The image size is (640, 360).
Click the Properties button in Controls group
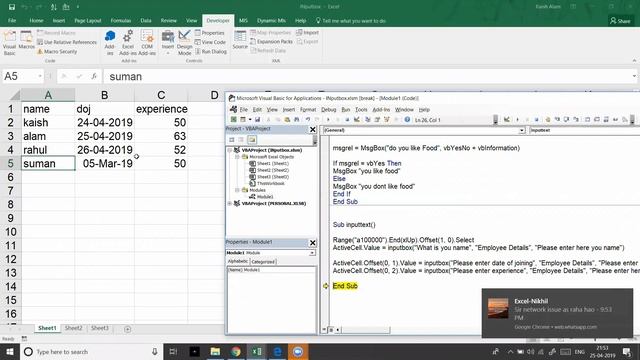(x=210, y=33)
